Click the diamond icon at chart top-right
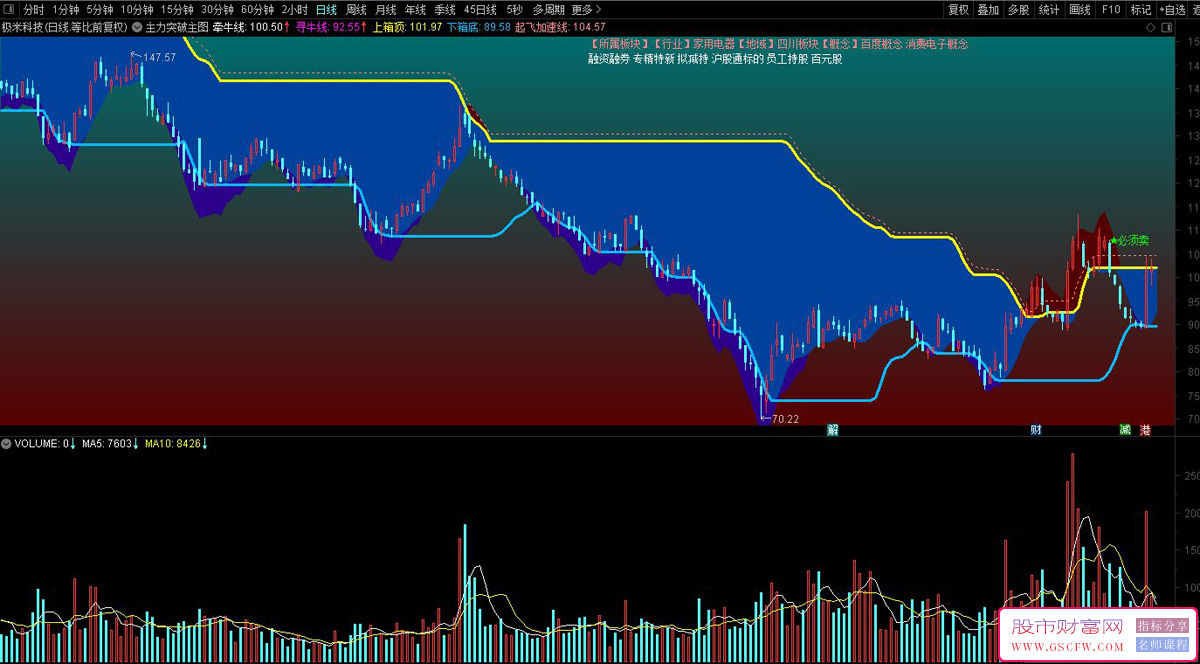The image size is (1200, 664). [1151, 28]
